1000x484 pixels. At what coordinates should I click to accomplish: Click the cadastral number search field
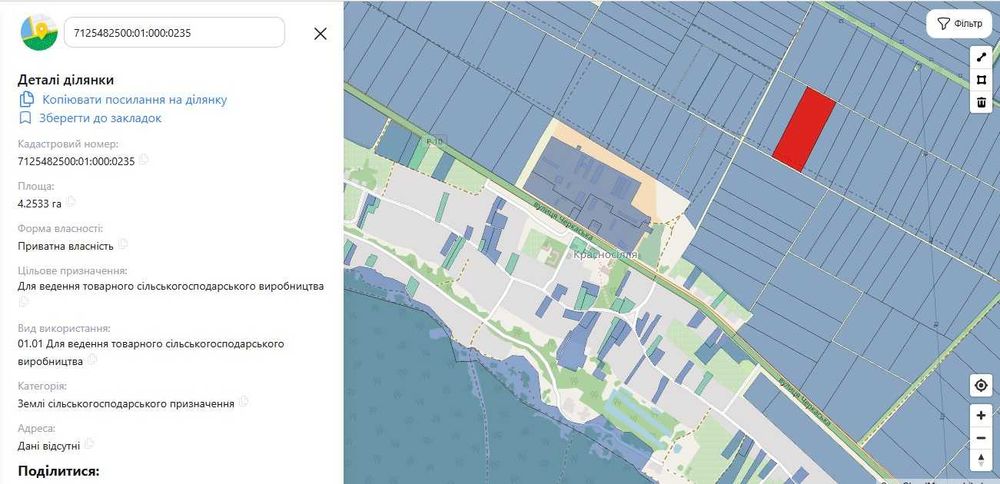click(175, 33)
